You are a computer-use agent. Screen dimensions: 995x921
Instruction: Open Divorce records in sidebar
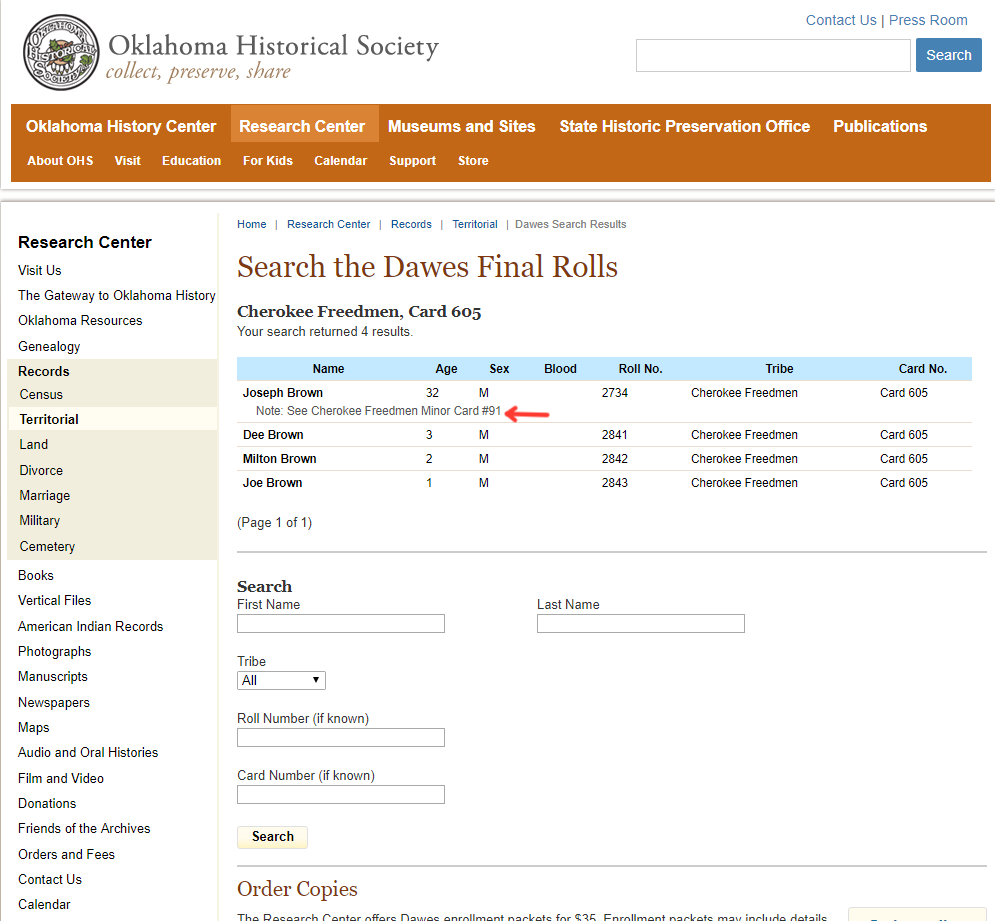point(41,470)
